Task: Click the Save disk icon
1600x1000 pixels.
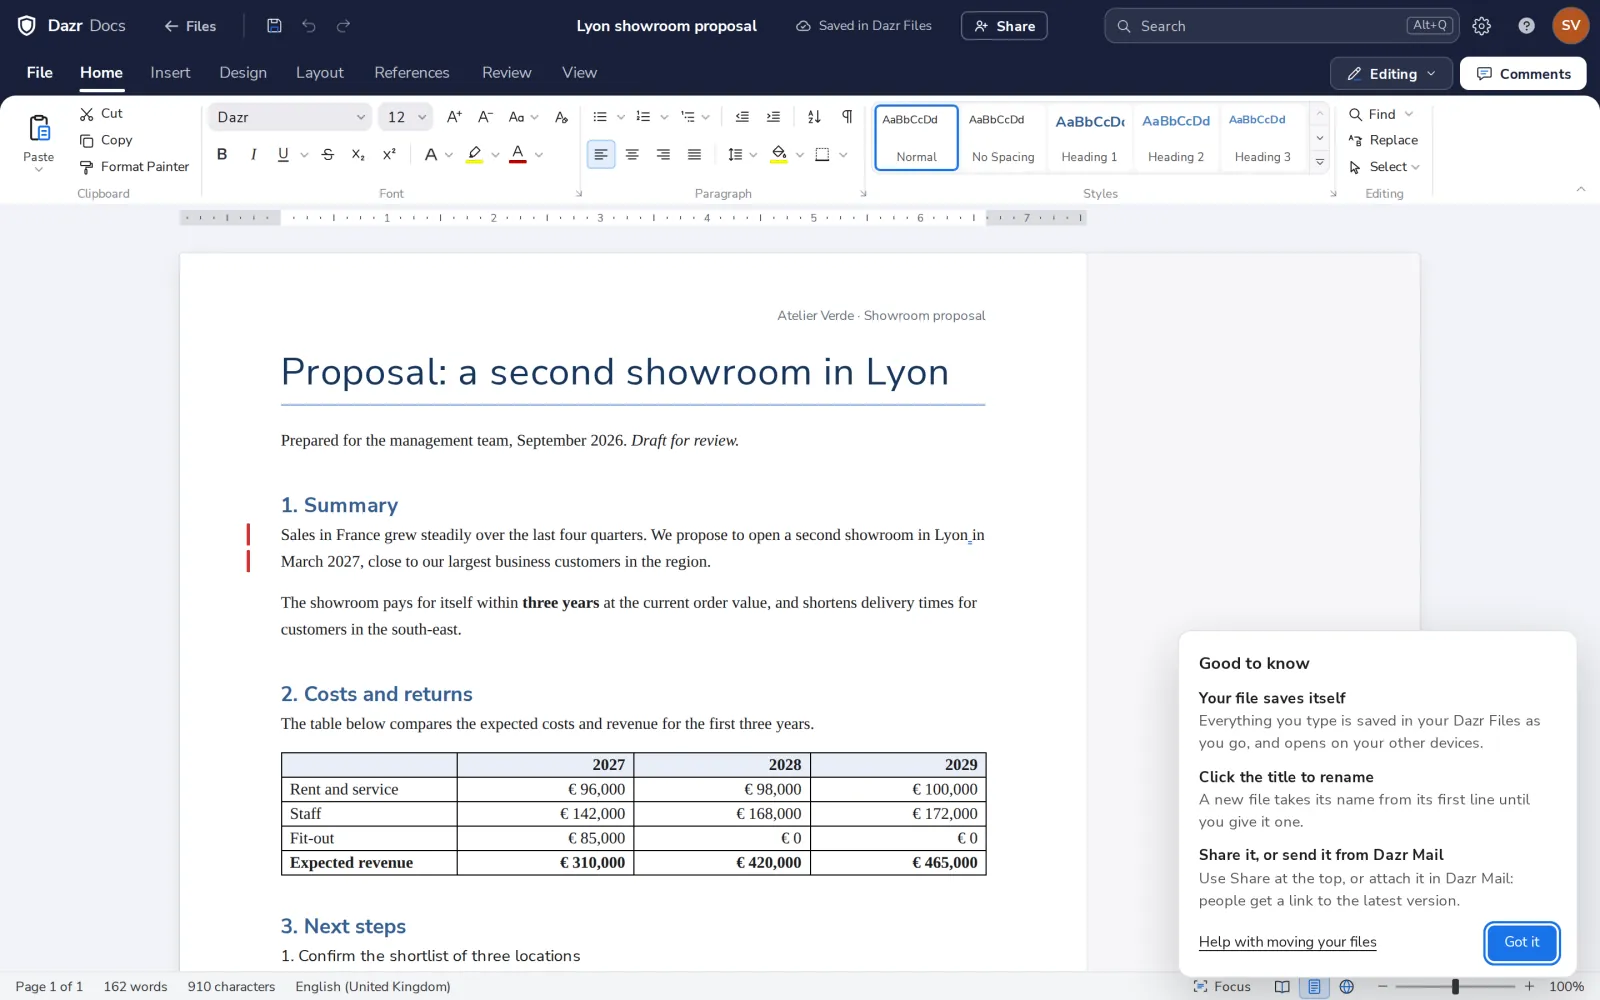Action: click(274, 26)
